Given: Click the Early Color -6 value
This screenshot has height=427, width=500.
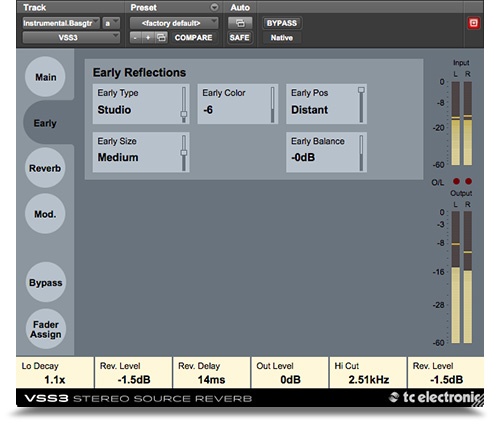Looking at the screenshot, I should [208, 110].
